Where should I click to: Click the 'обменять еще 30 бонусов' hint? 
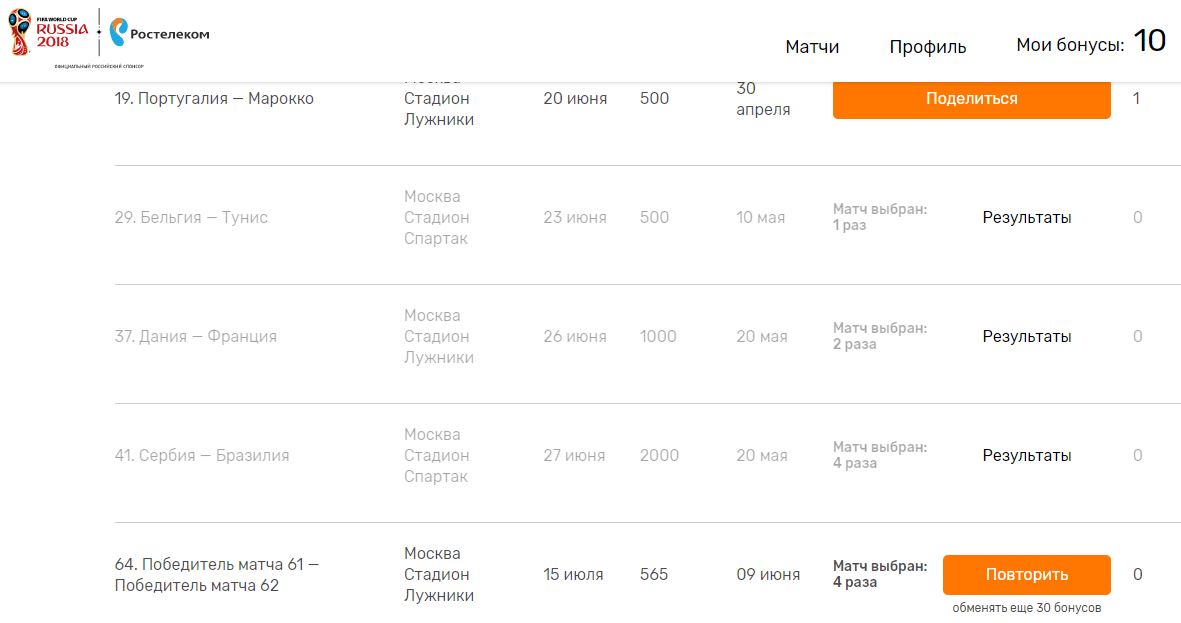tap(1027, 608)
